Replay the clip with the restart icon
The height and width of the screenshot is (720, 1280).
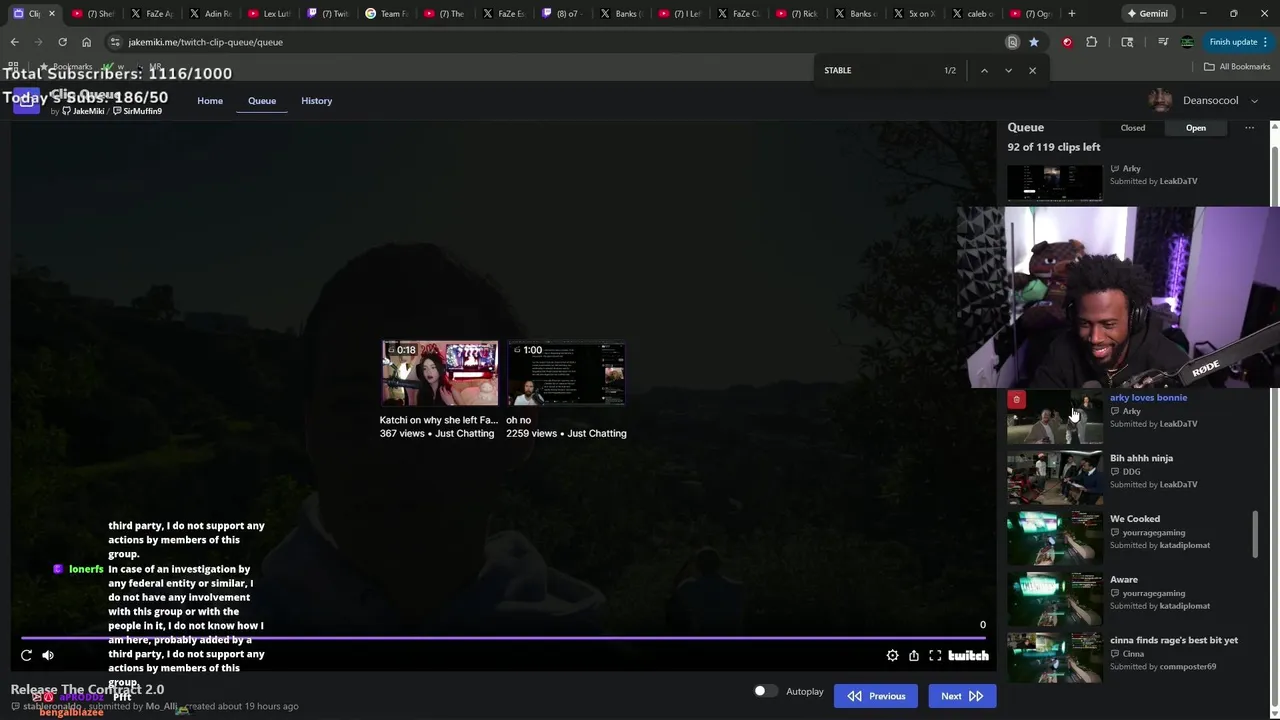(26, 655)
